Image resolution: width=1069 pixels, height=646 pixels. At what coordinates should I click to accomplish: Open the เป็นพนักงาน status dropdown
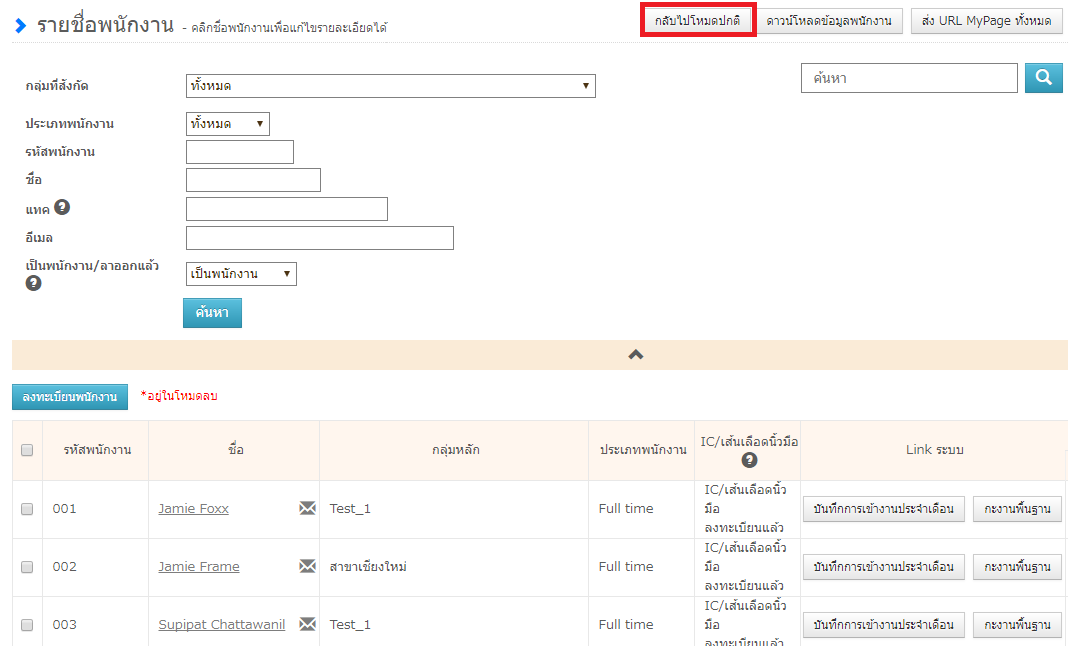[x=241, y=274]
